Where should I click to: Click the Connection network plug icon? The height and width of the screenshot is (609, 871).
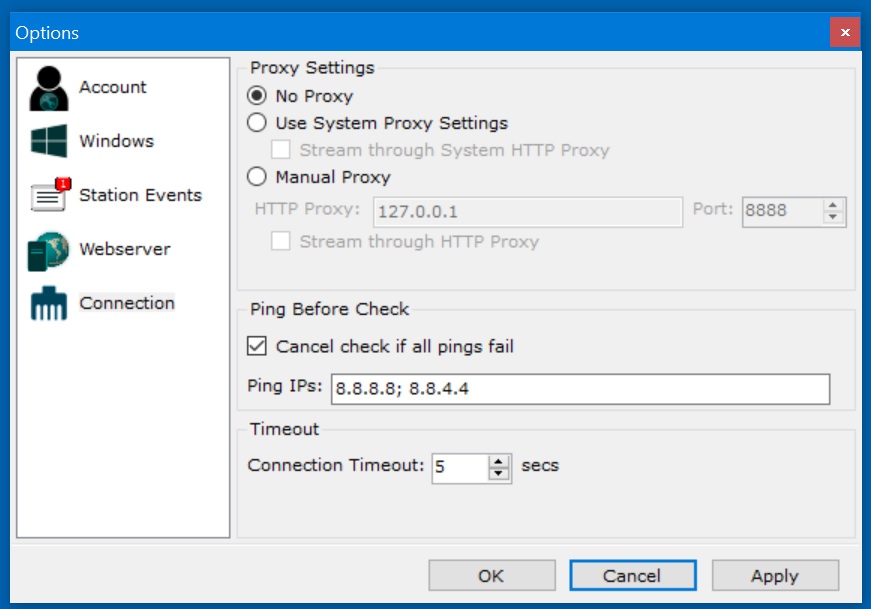coord(48,304)
